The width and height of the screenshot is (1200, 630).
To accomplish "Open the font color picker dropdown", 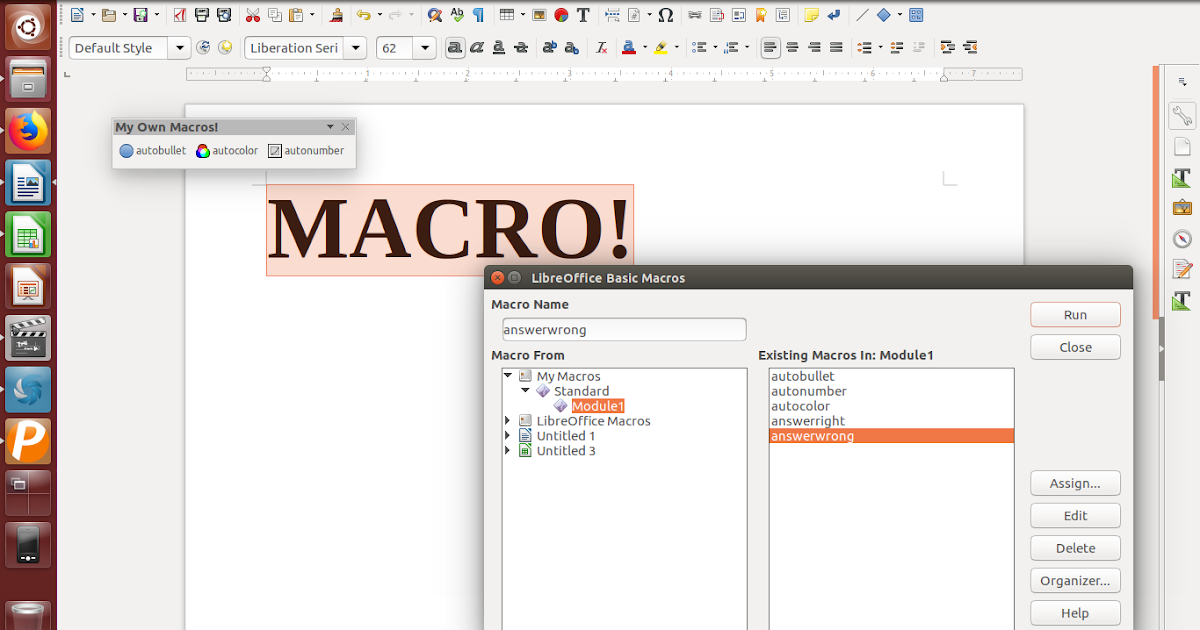I will pyautogui.click(x=644, y=47).
